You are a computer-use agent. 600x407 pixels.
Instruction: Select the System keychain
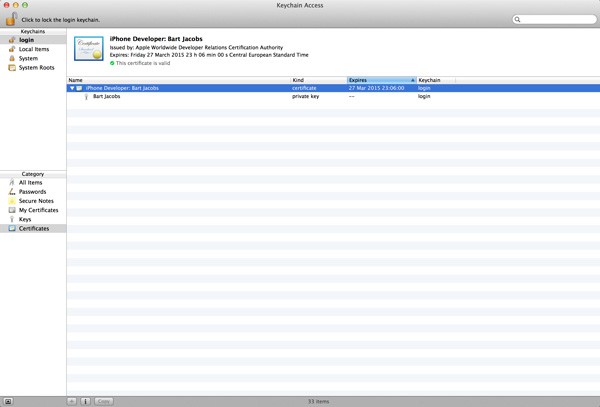coord(33,58)
